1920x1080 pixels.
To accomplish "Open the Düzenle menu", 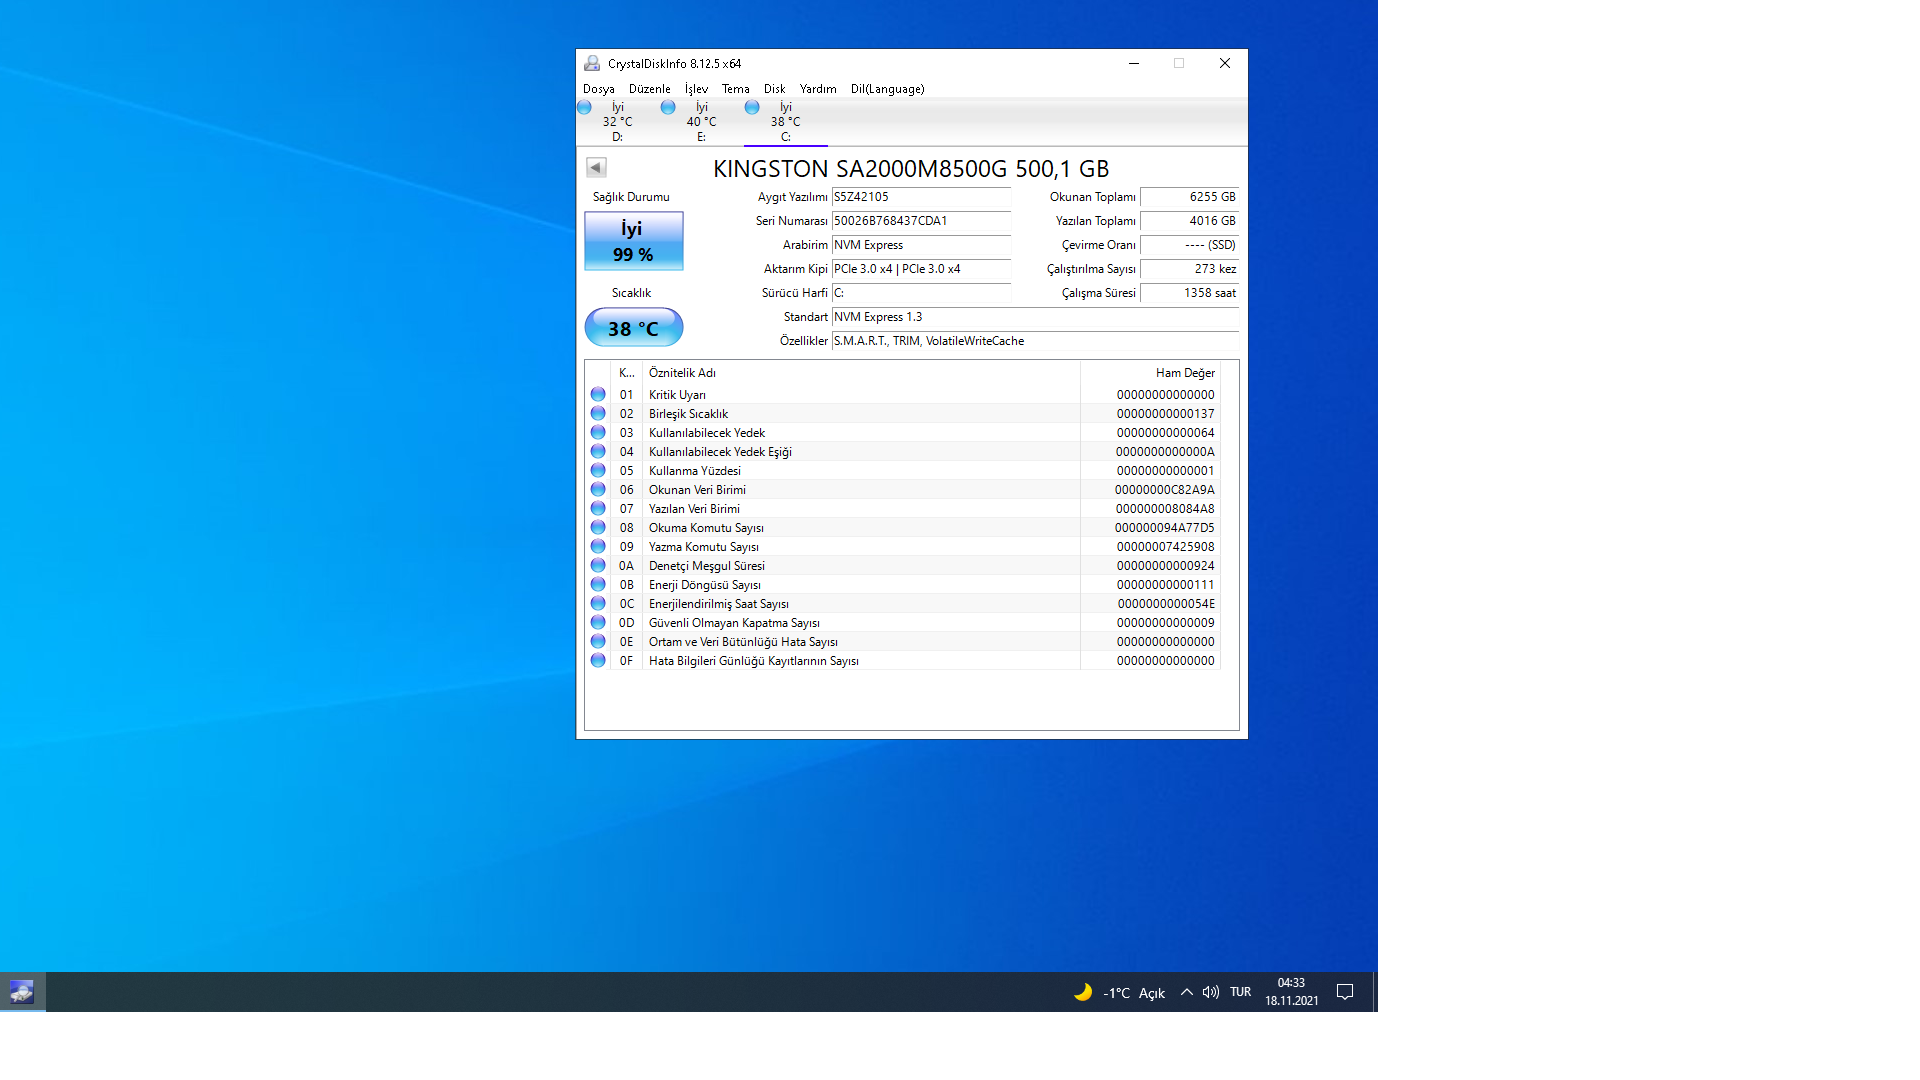I will click(649, 89).
